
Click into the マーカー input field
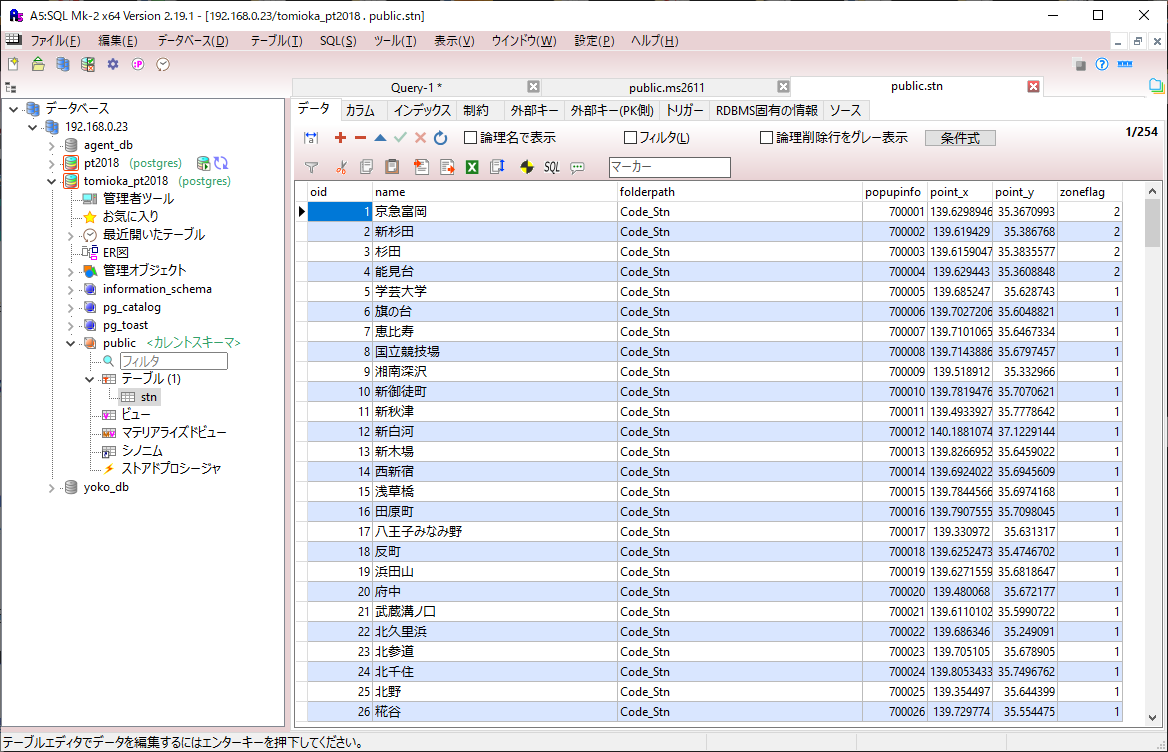[x=669, y=167]
